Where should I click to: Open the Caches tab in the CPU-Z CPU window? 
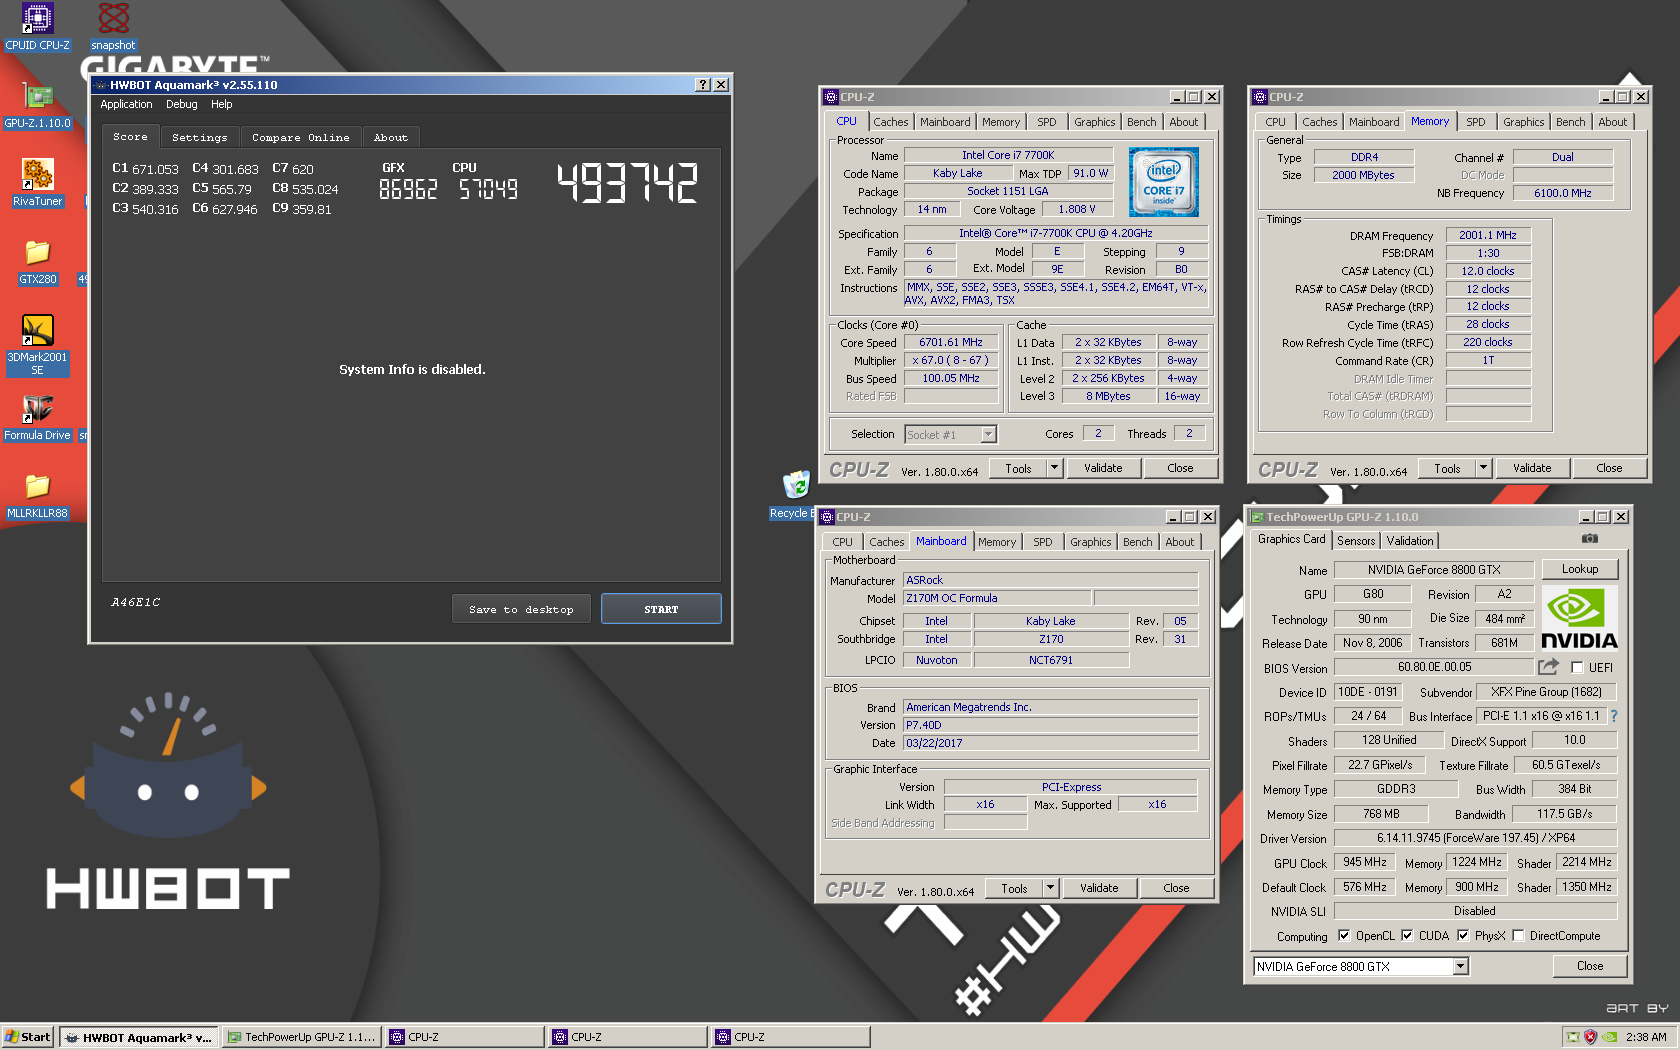pyautogui.click(x=891, y=122)
